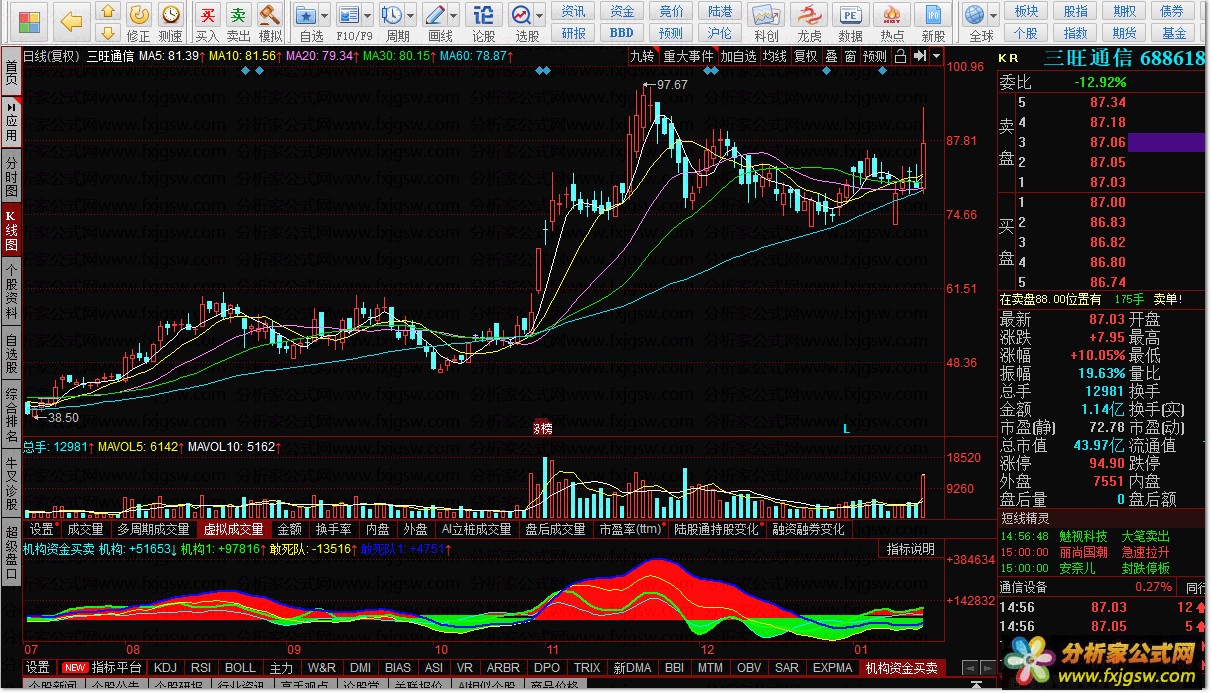Click the yellow down arrow icon

pos(108,35)
